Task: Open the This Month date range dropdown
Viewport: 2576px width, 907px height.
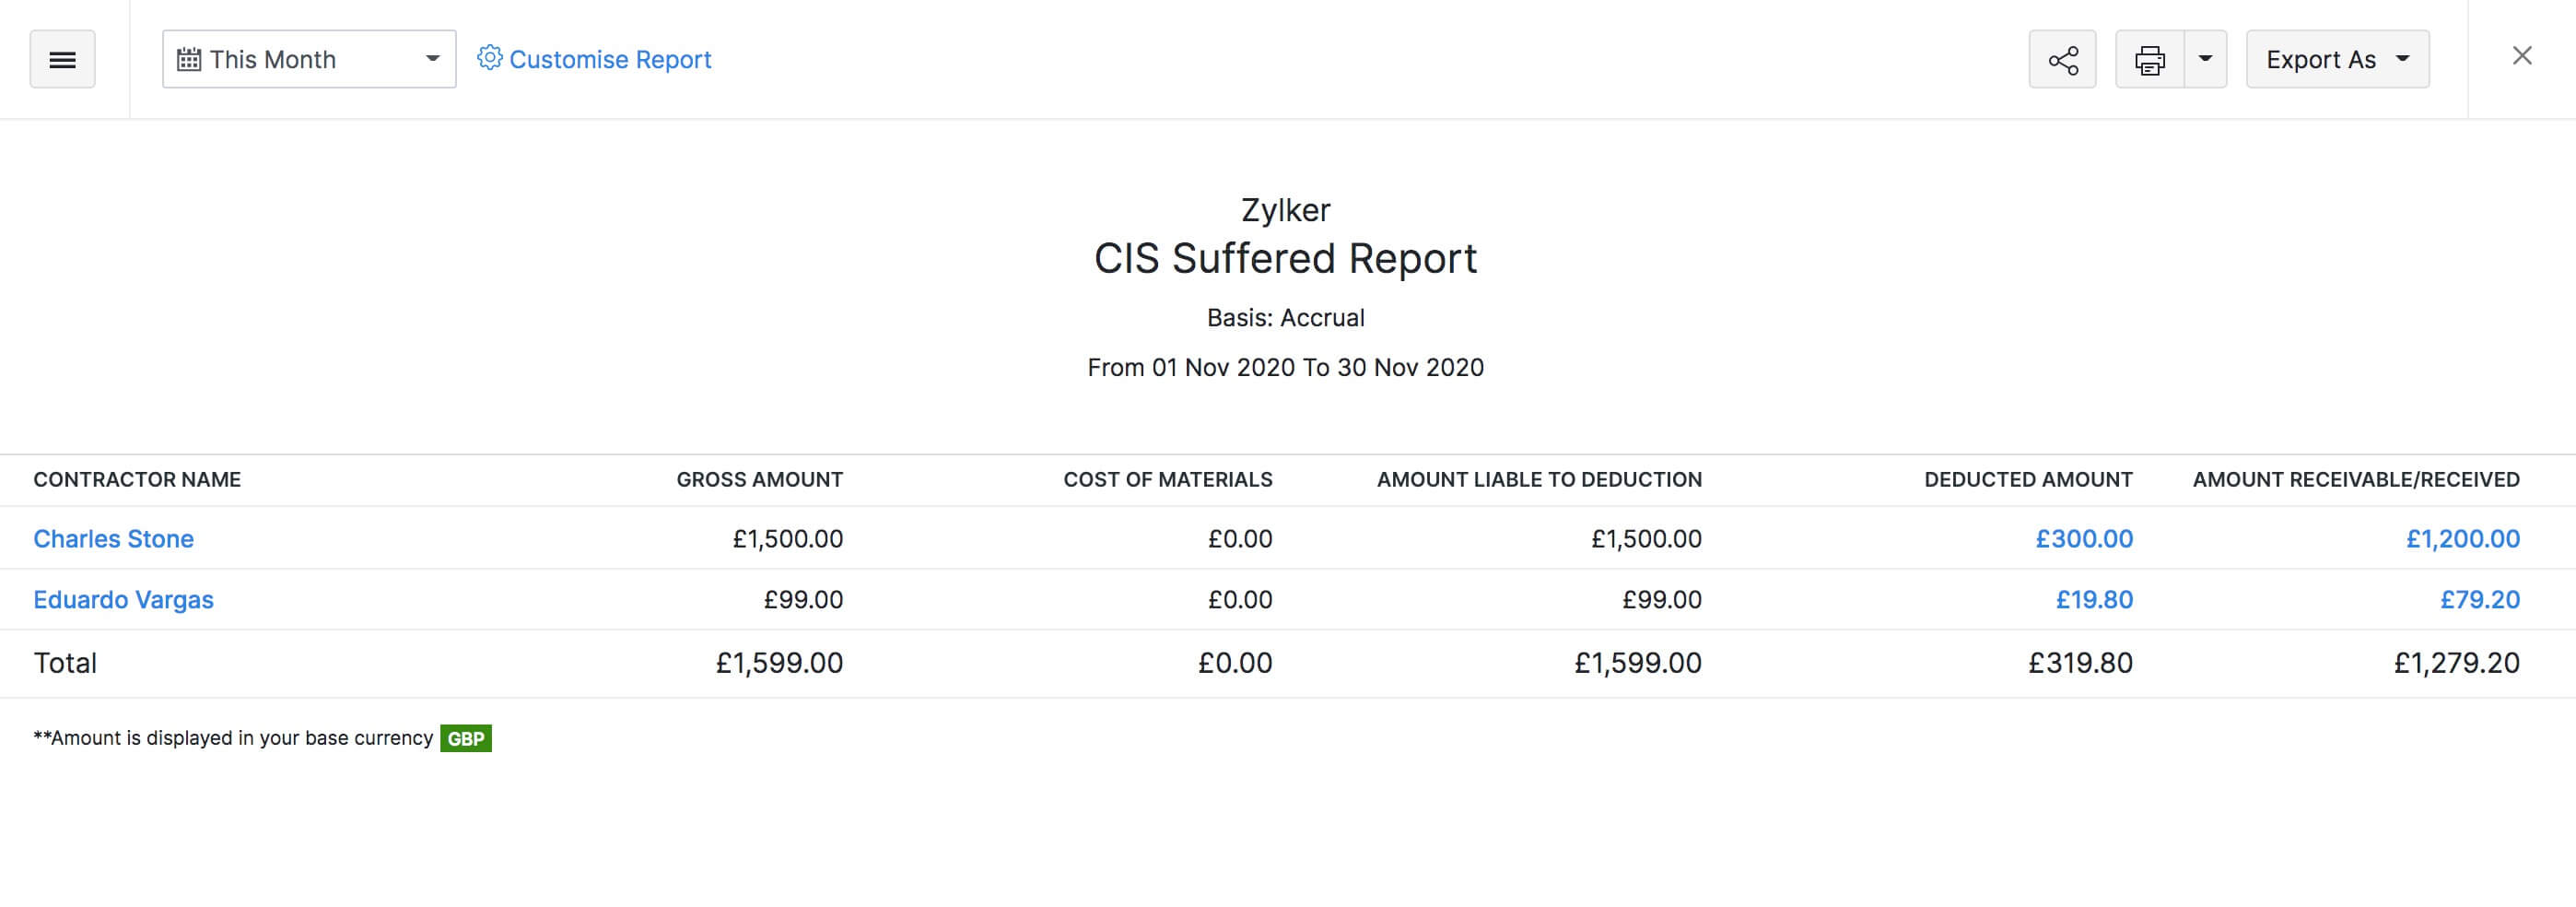Action: click(309, 60)
